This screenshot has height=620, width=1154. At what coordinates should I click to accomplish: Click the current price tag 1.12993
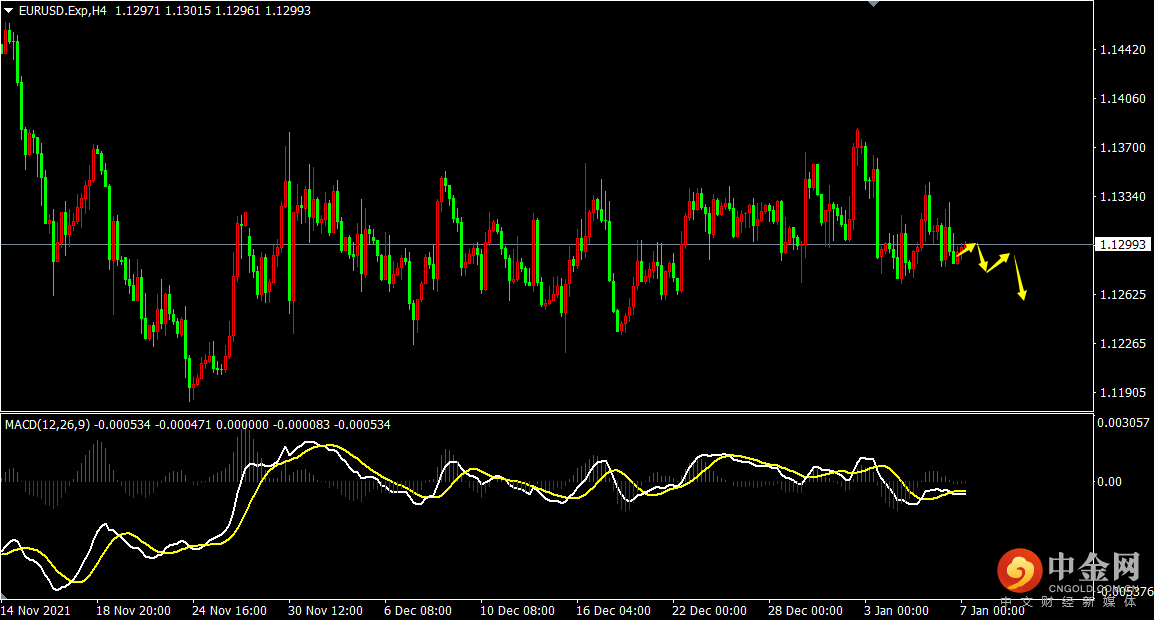(x=1123, y=244)
